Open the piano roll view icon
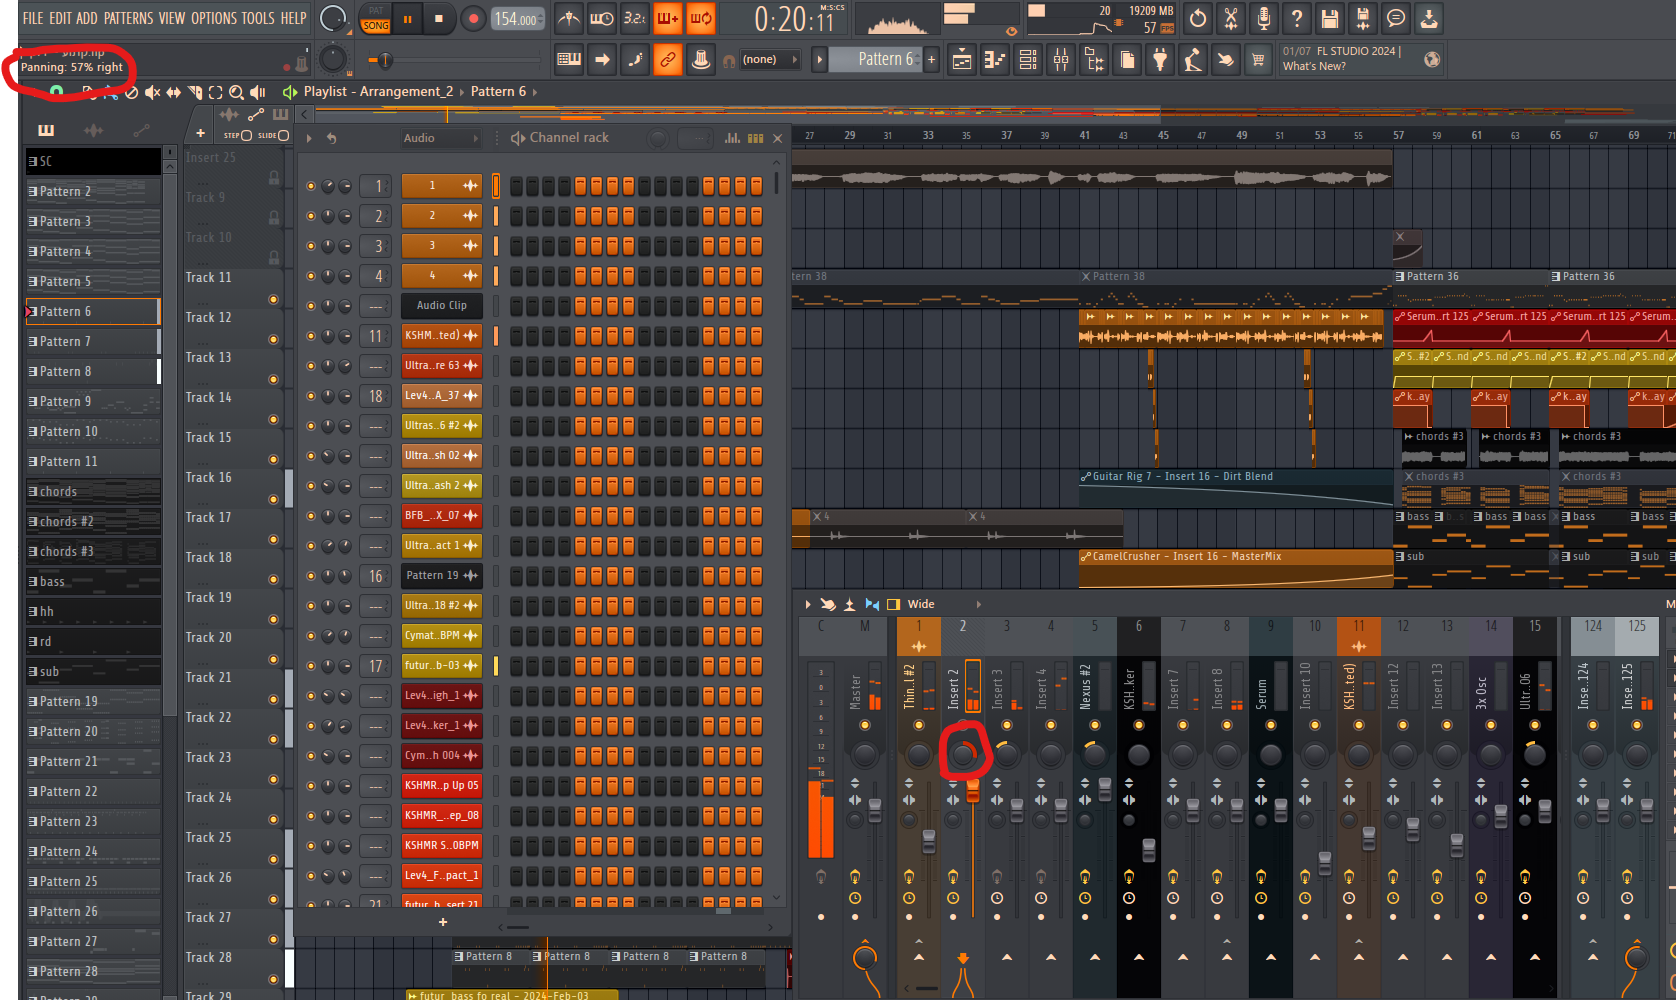The height and width of the screenshot is (1000, 1676). 995,60
